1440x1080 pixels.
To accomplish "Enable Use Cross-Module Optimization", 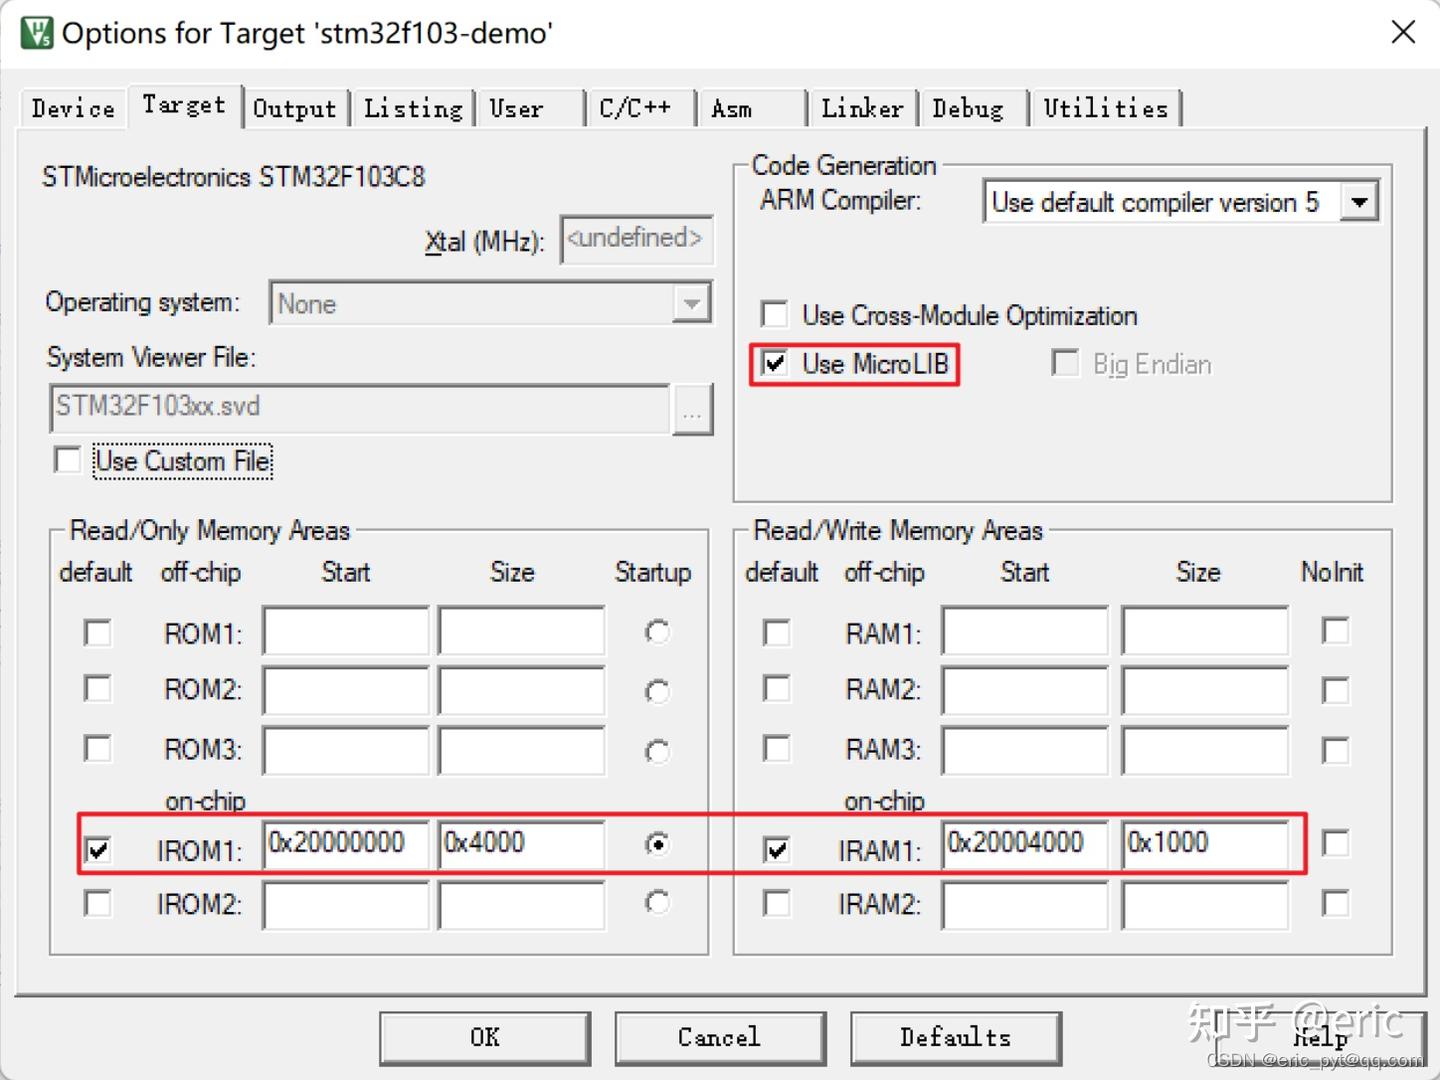I will click(x=774, y=314).
